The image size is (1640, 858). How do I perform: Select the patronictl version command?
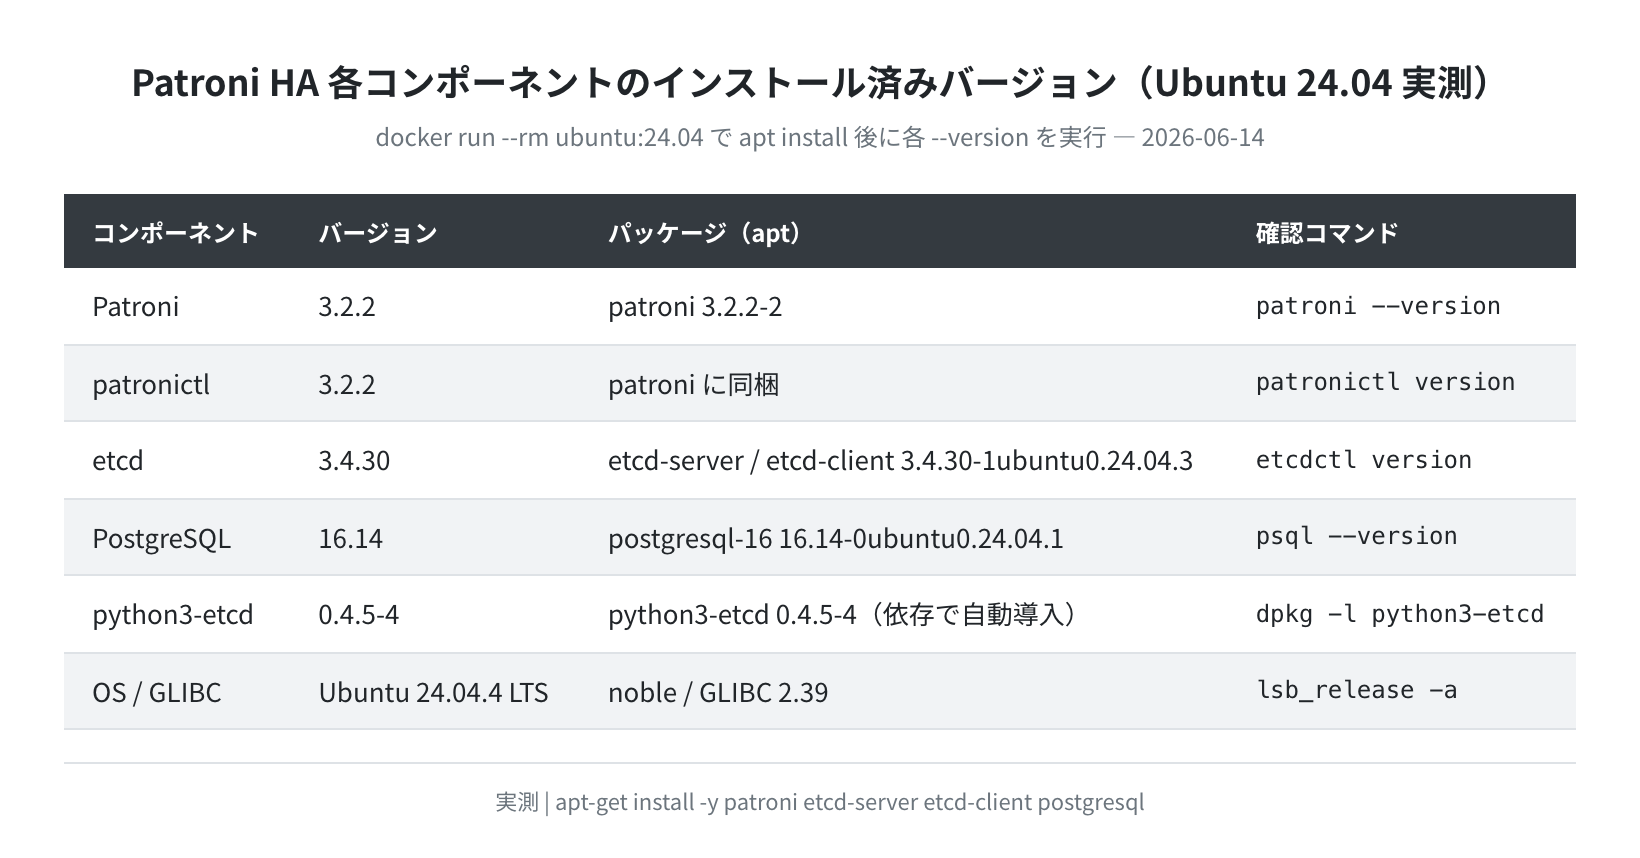(1386, 382)
